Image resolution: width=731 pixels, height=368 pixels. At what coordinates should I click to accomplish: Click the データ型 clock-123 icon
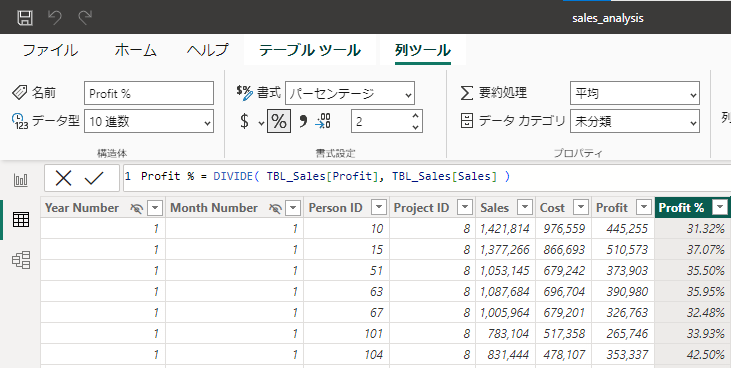[x=20, y=121]
